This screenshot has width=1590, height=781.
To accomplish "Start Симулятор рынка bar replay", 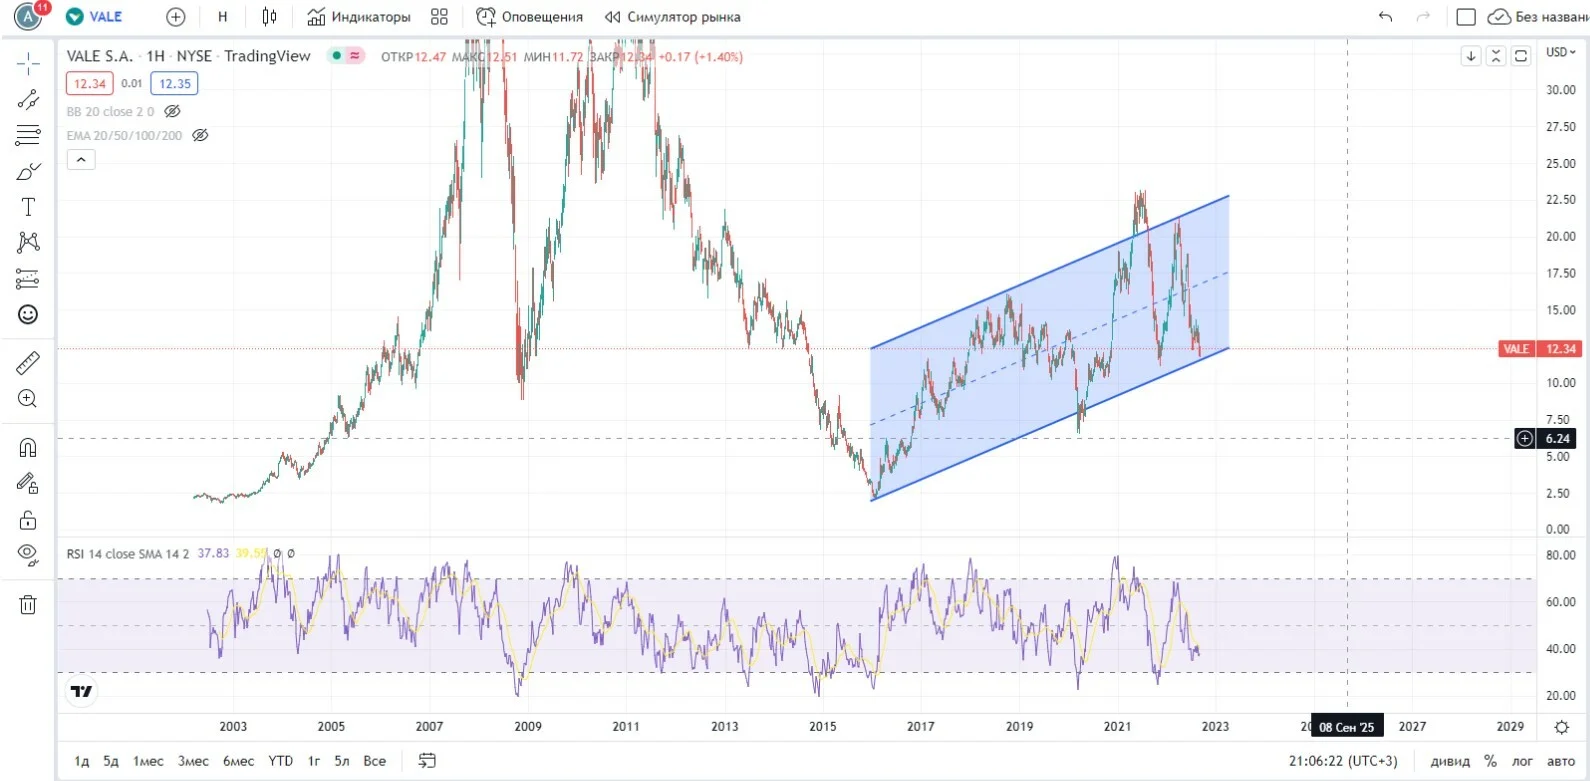I will (673, 17).
